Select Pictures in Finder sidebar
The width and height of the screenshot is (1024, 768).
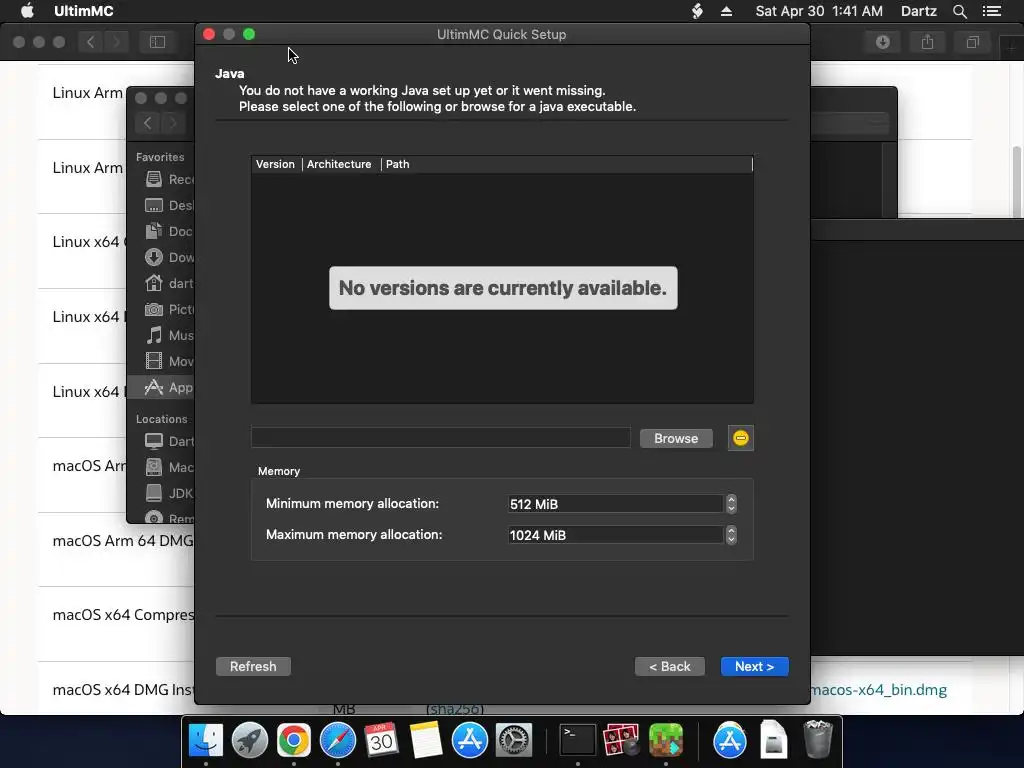click(x=168, y=309)
